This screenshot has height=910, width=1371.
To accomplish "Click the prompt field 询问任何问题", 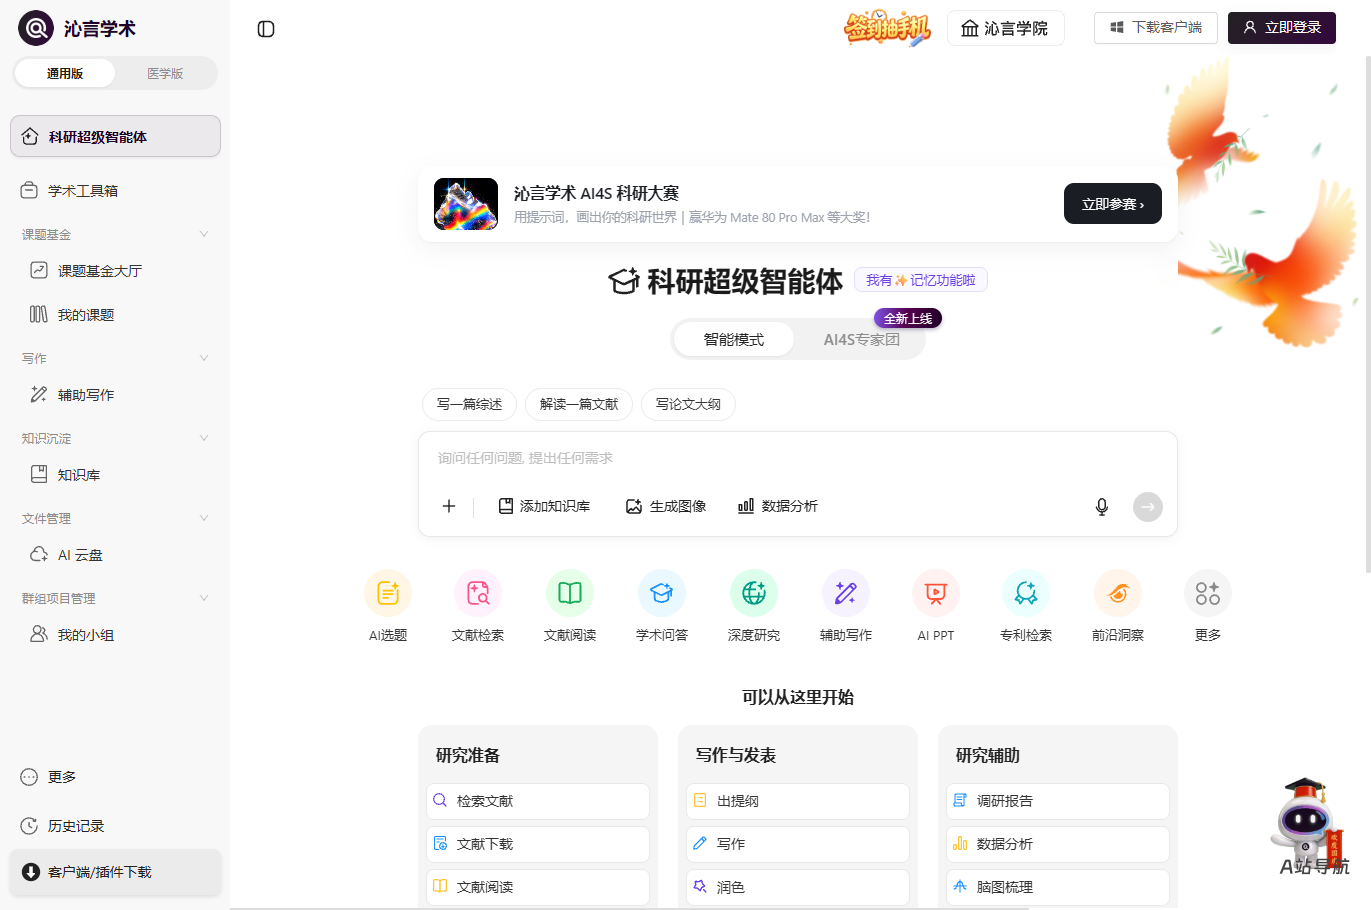I will 797,458.
